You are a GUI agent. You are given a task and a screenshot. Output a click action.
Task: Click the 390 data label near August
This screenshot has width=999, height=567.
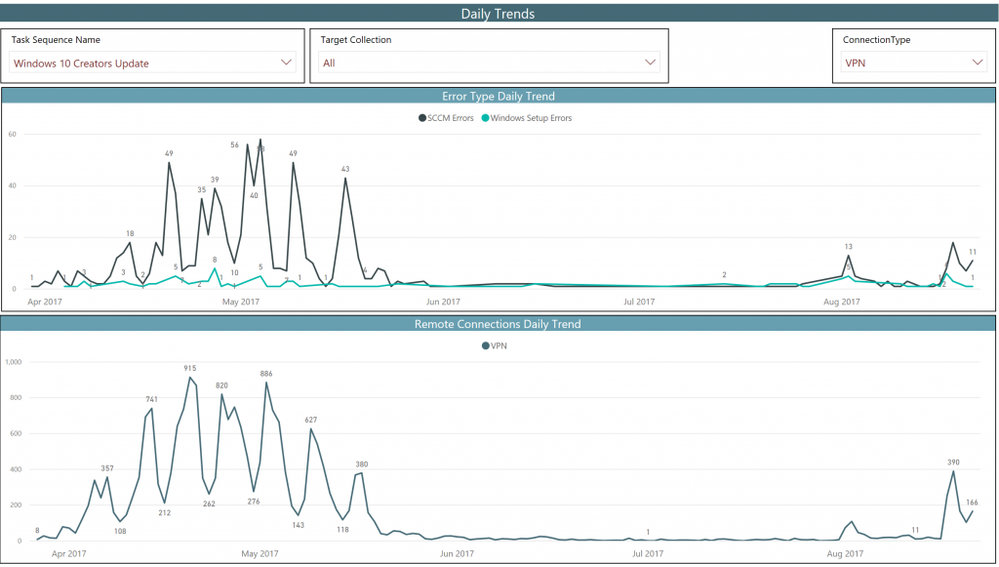tap(953, 463)
